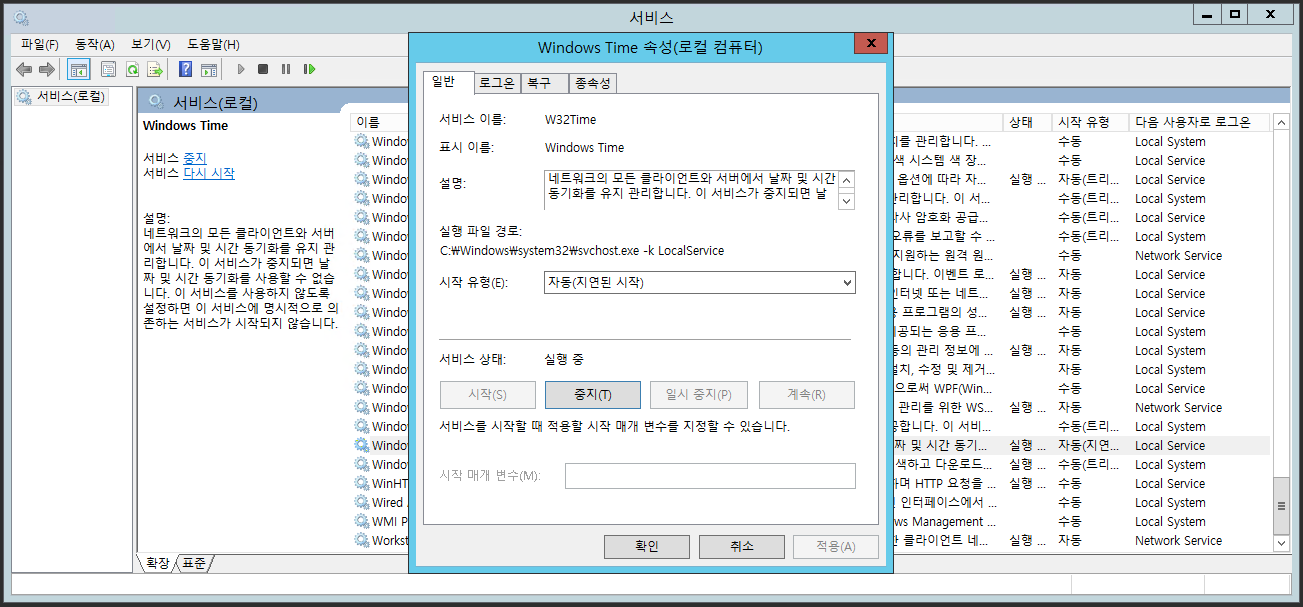
Task: Click the 확인 OK button
Action: [647, 547]
